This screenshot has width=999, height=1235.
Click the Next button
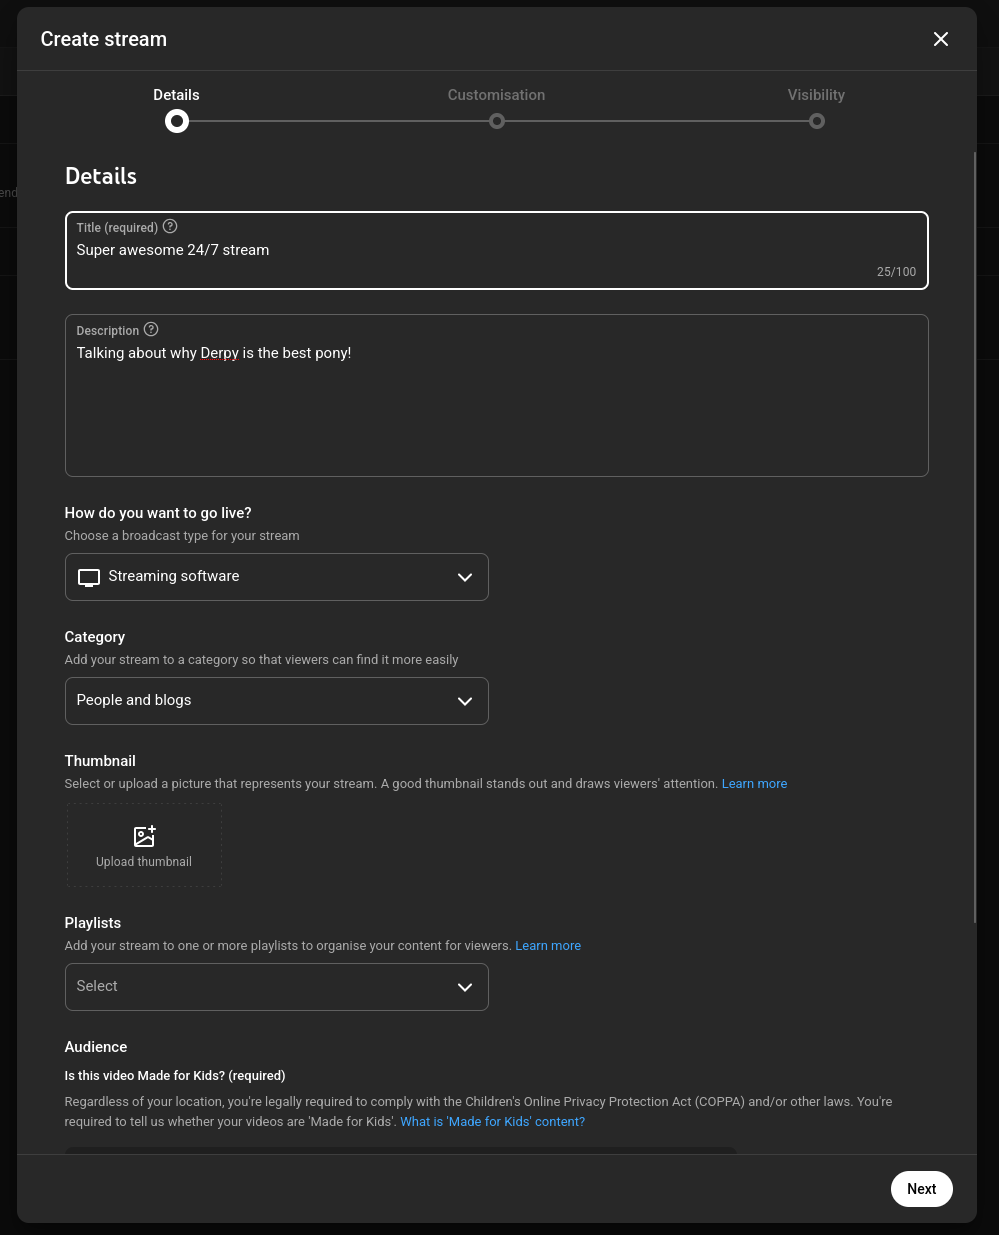pyautogui.click(x=921, y=1189)
